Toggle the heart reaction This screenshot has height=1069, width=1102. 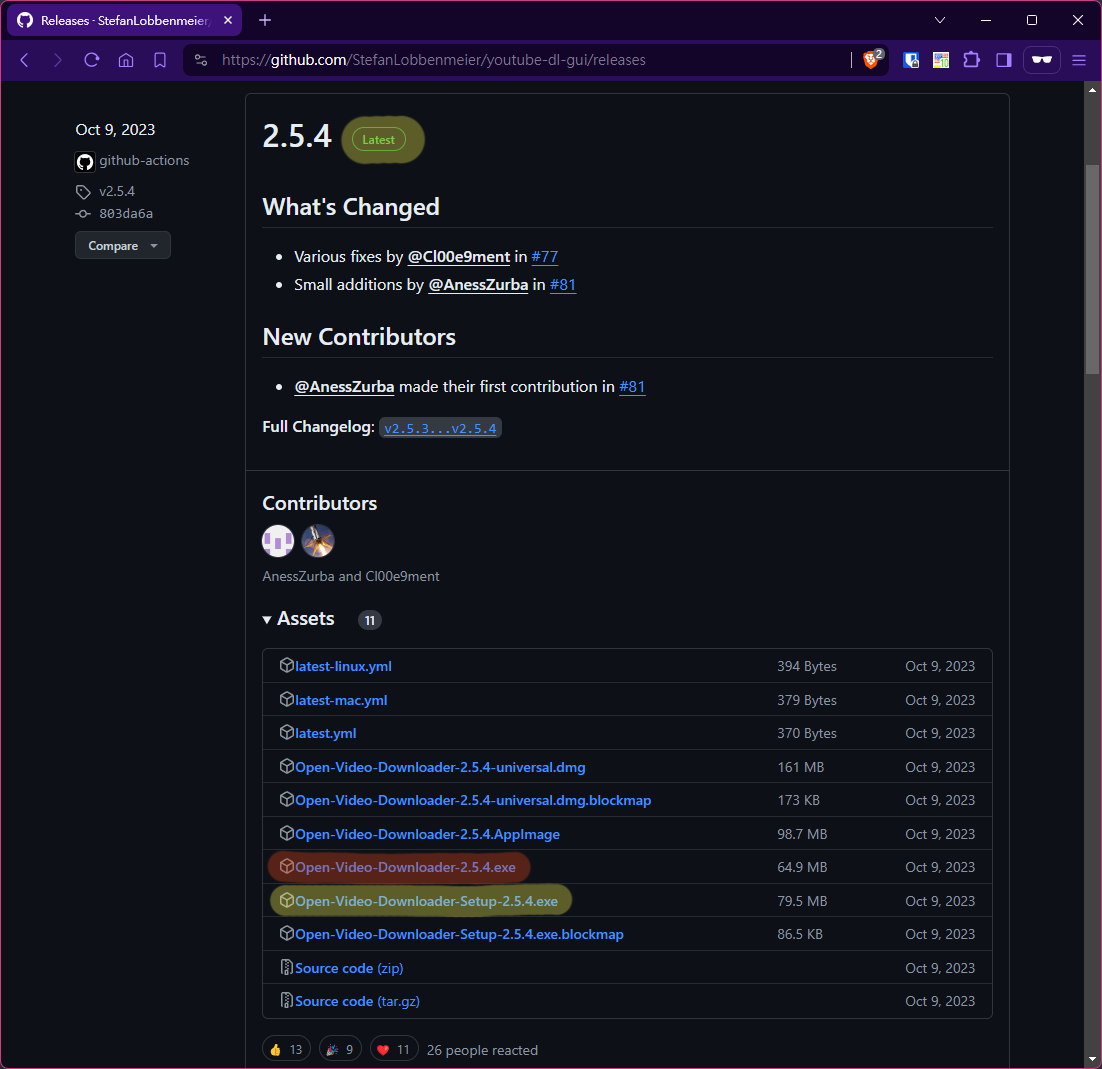(393, 1049)
